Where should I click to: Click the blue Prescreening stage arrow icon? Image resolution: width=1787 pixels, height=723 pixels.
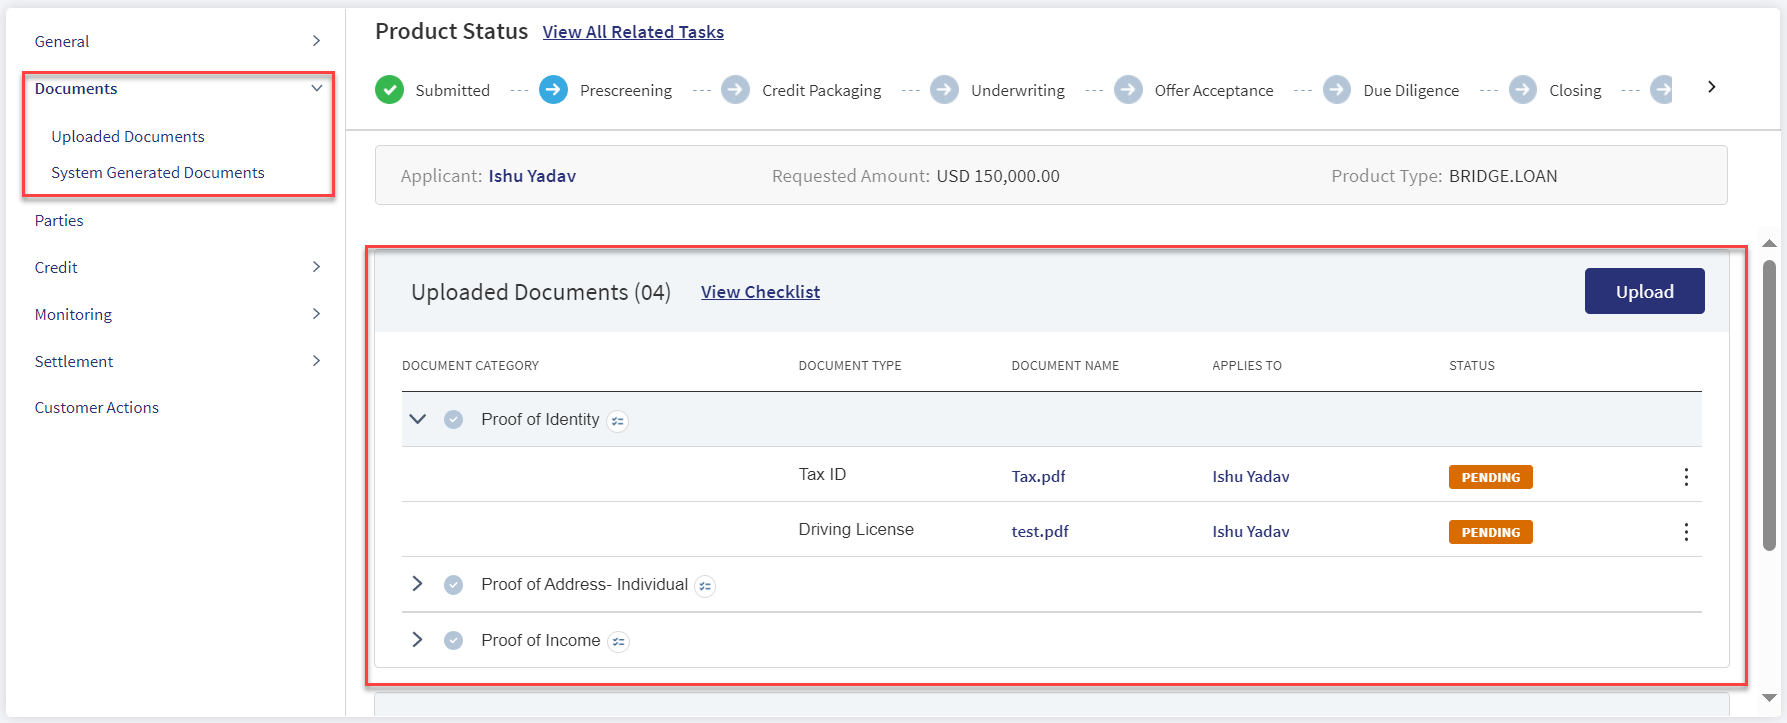click(x=553, y=90)
